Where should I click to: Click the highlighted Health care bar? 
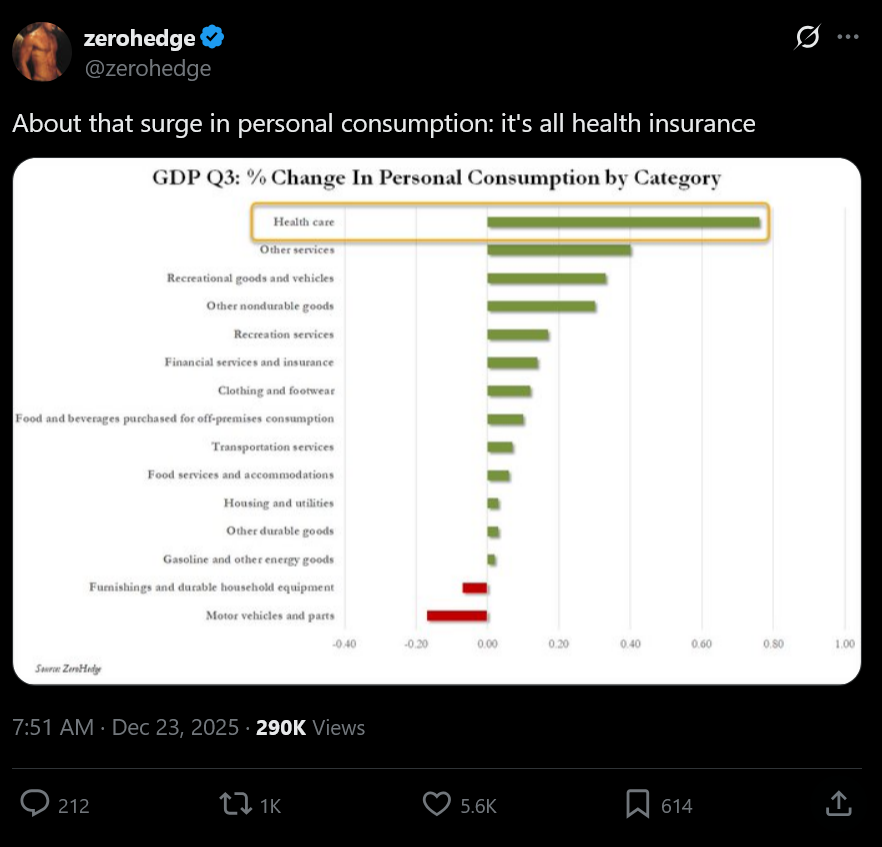tap(623, 222)
